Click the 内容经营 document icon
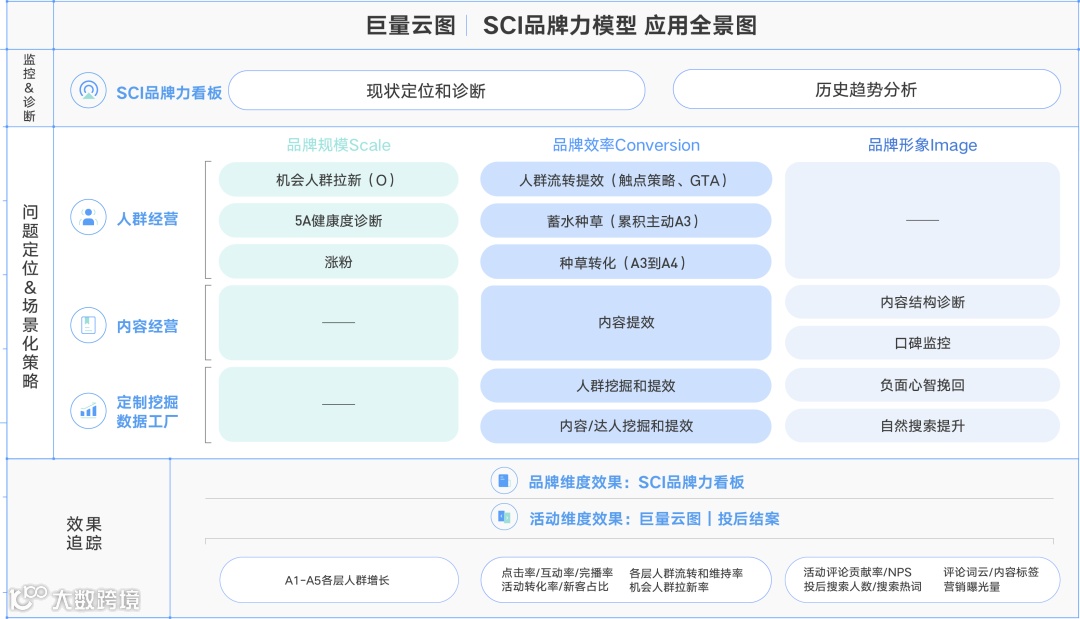The image size is (1080, 619). (x=88, y=325)
